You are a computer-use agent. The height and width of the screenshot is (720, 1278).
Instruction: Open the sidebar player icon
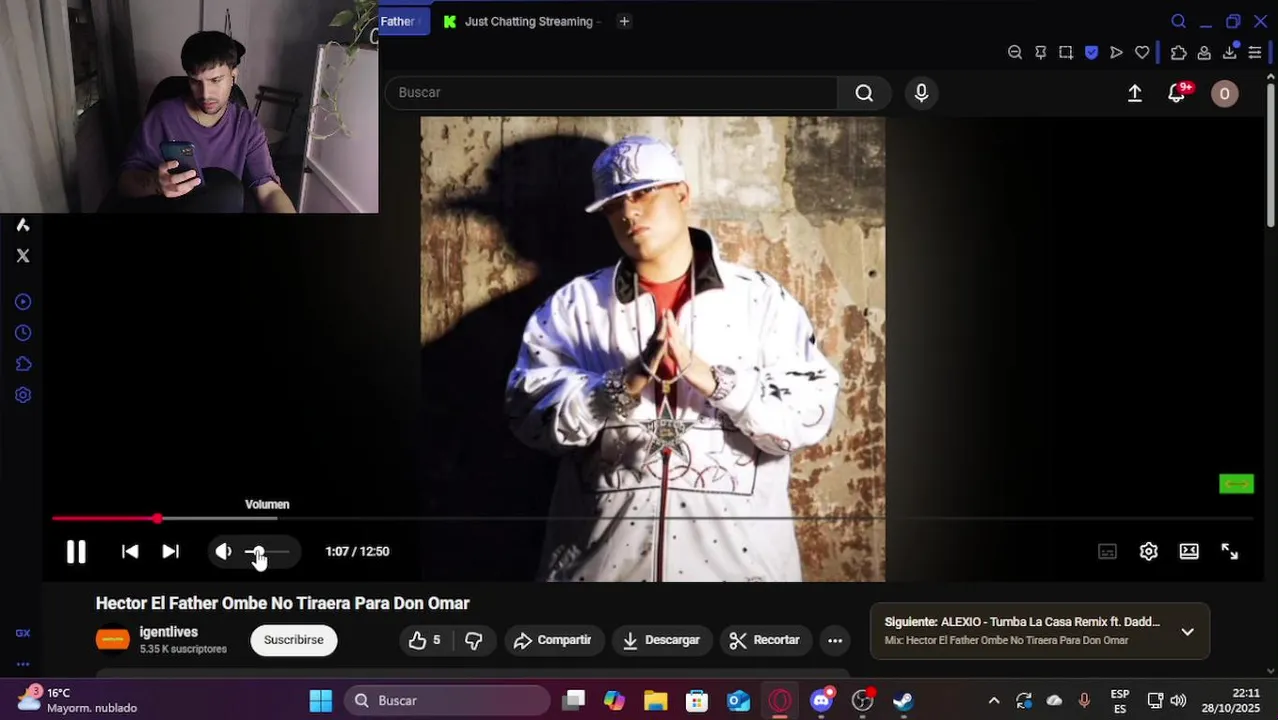(22, 302)
